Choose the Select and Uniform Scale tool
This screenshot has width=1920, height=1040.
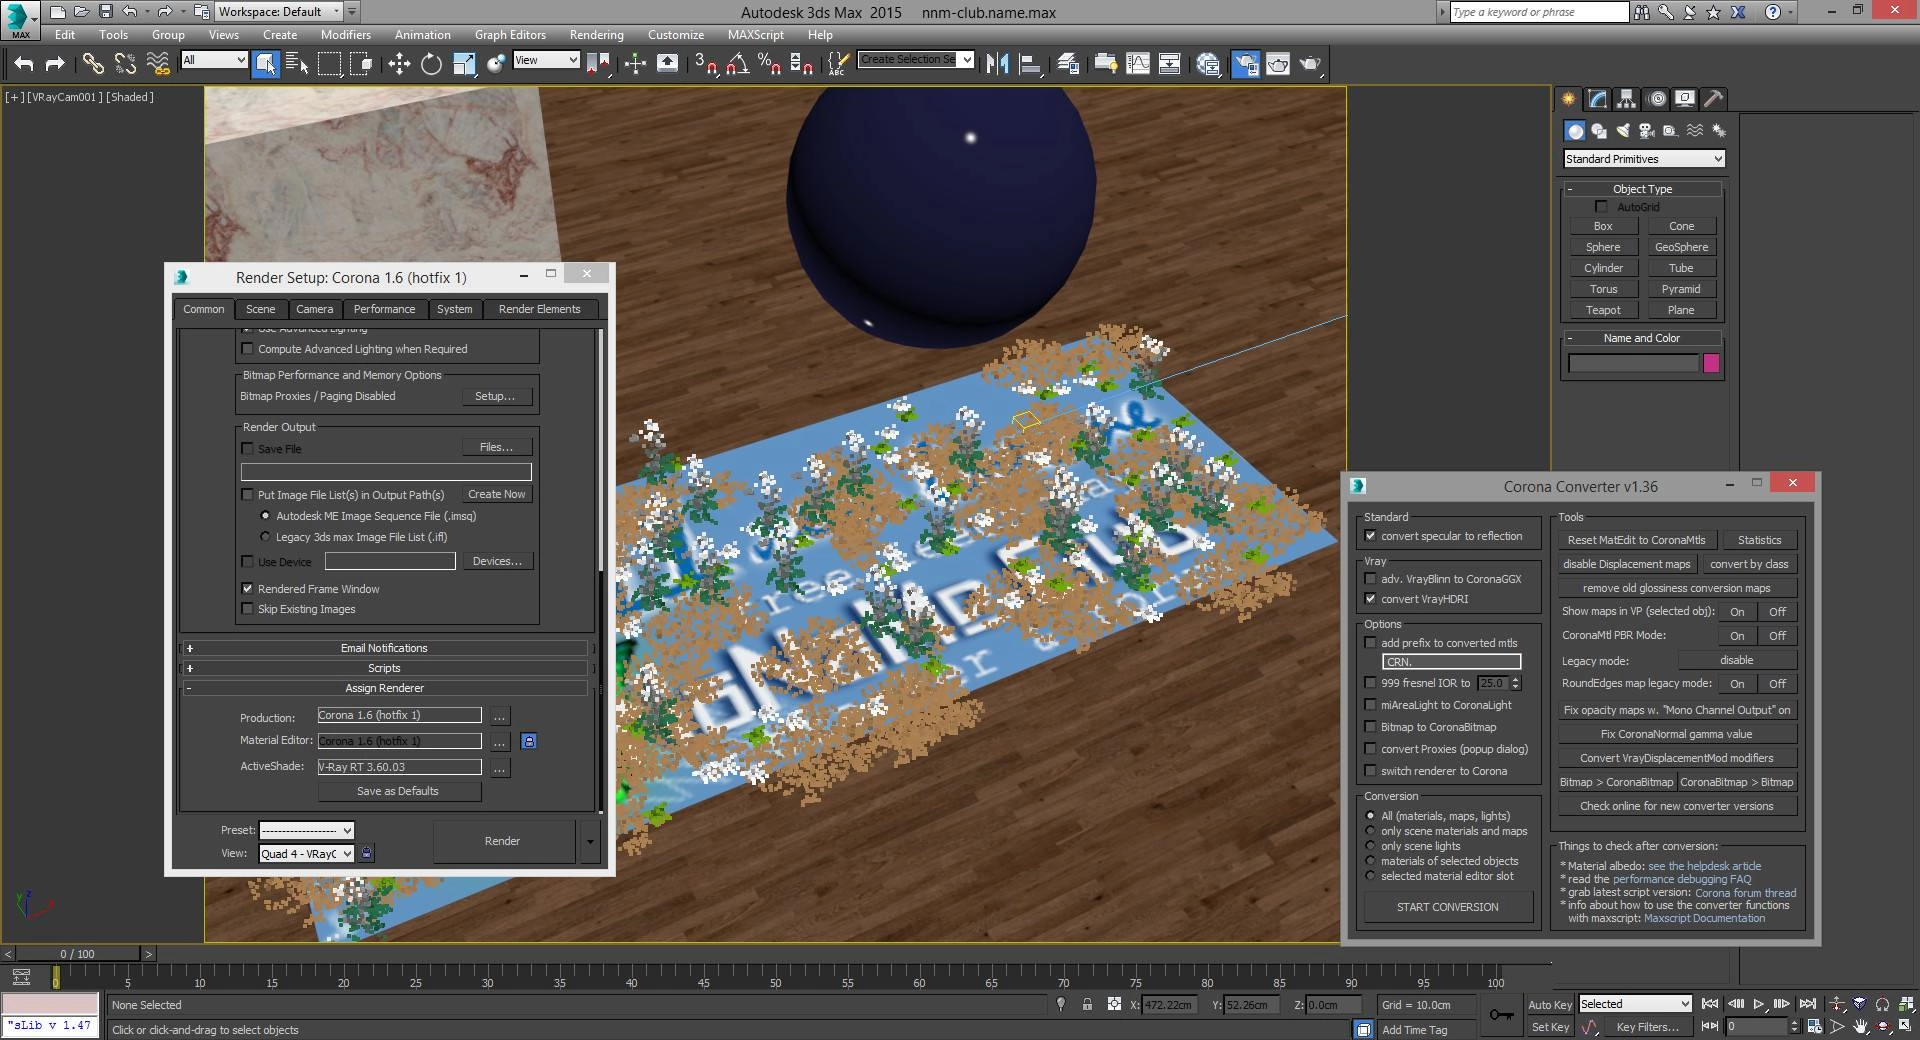point(464,64)
